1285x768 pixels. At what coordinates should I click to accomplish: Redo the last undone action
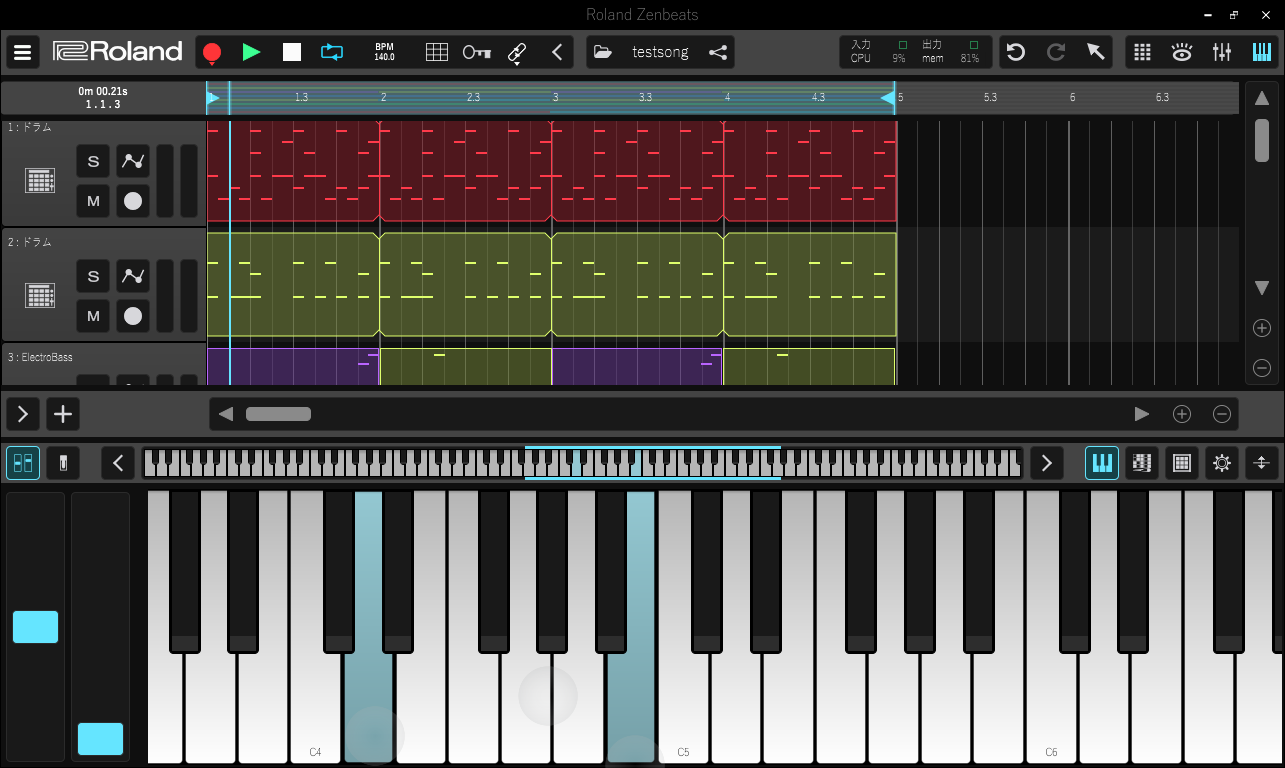click(x=1056, y=52)
